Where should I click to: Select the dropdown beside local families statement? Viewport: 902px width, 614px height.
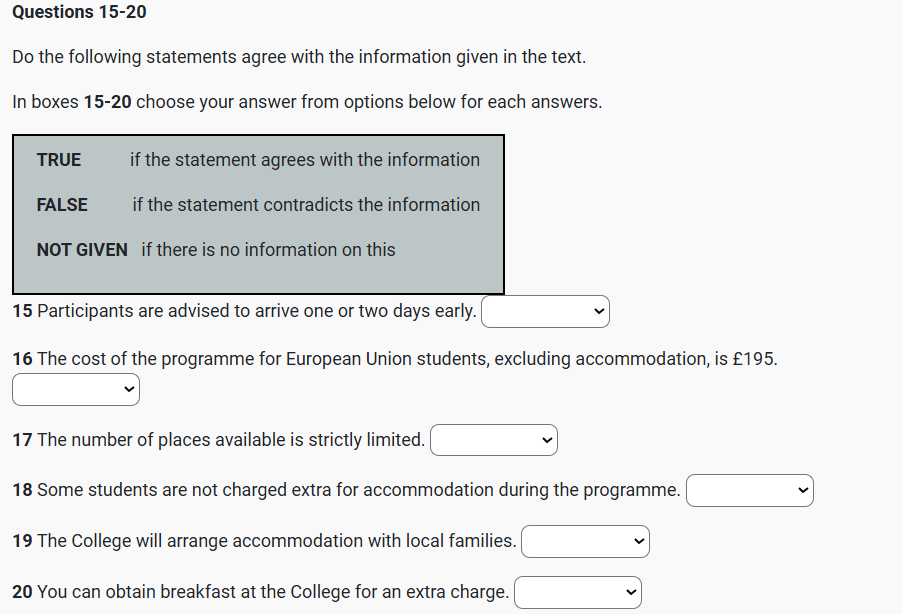pyautogui.click(x=585, y=542)
